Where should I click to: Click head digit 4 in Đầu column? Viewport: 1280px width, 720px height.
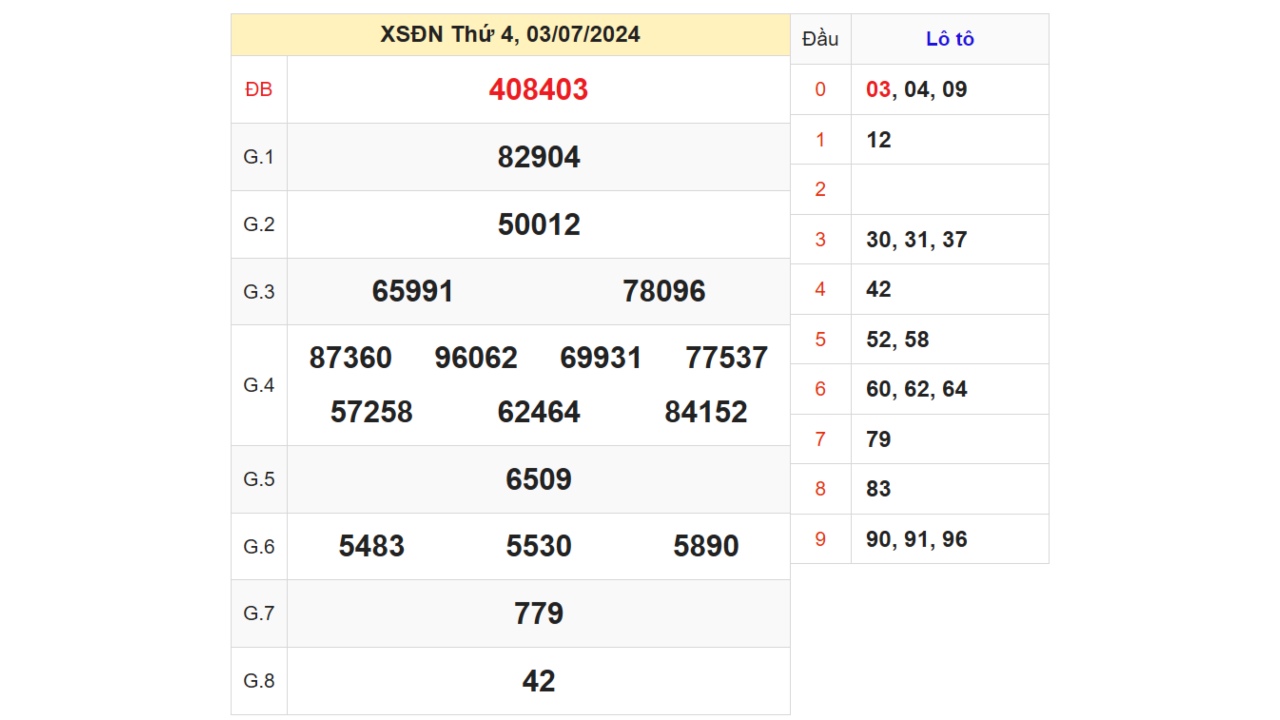point(820,290)
